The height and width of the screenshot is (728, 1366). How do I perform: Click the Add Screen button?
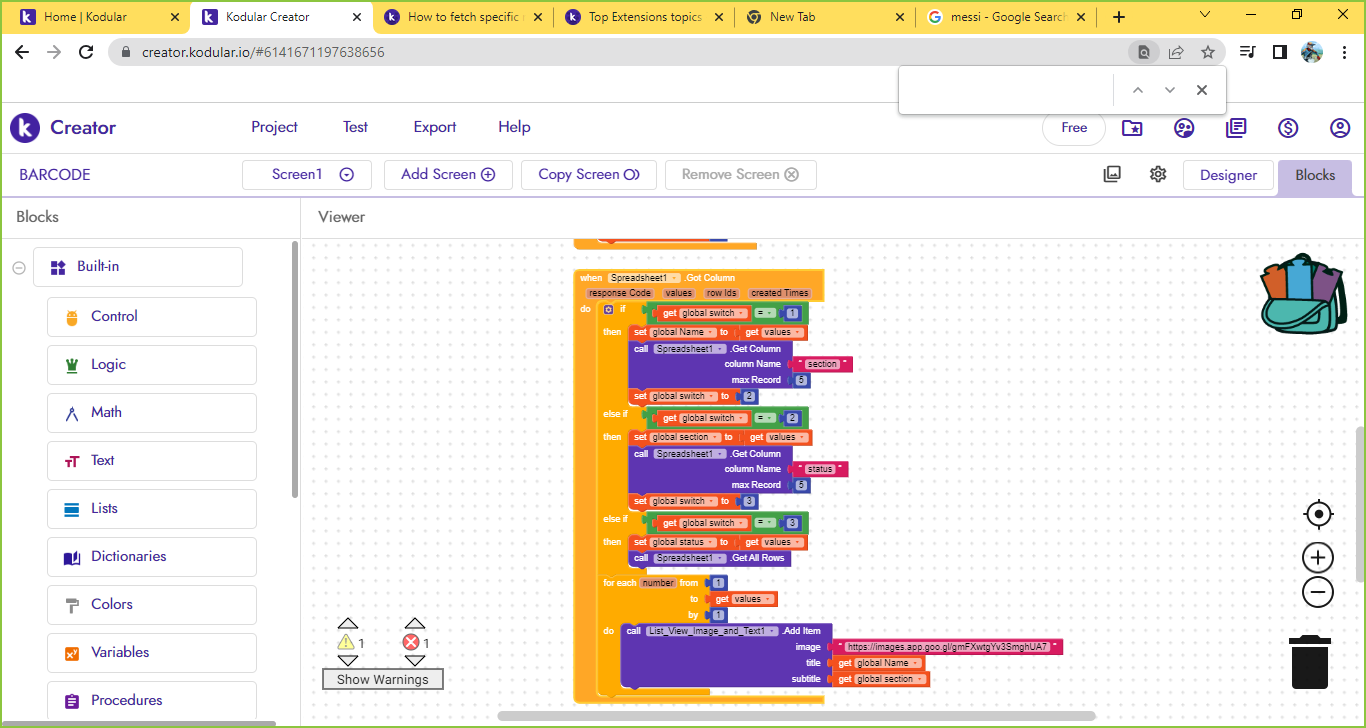[x=448, y=175]
